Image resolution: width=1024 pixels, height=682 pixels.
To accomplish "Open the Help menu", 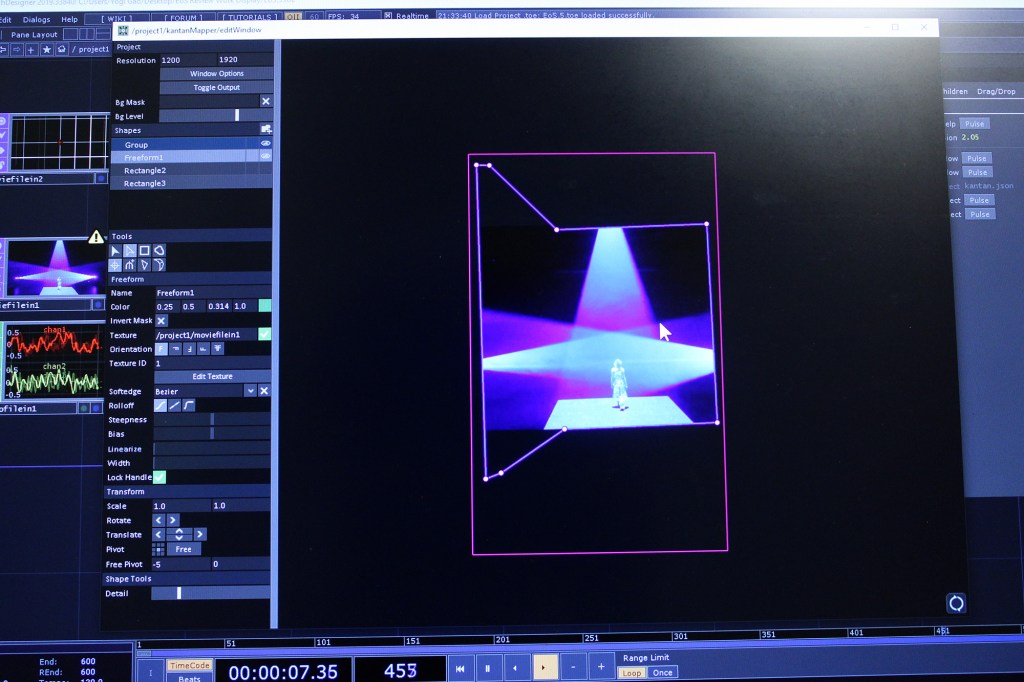I will pos(69,19).
